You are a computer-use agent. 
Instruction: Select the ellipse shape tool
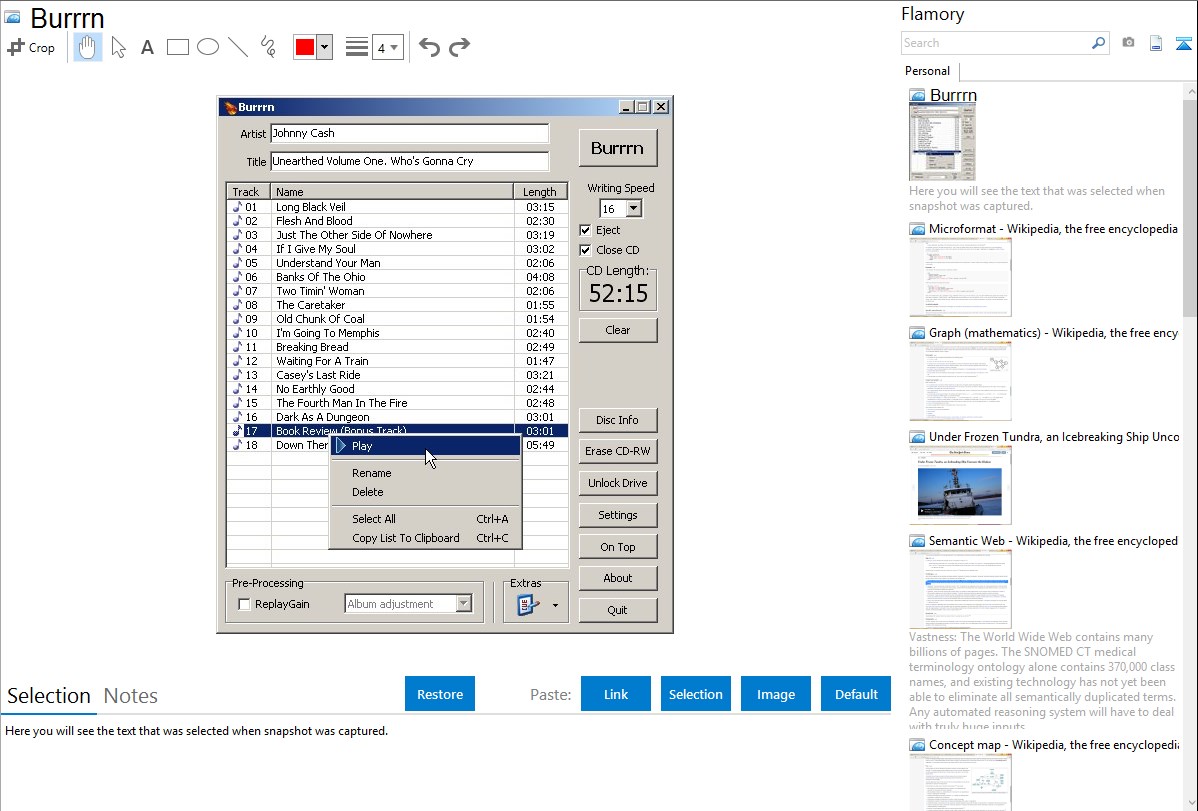(x=208, y=47)
